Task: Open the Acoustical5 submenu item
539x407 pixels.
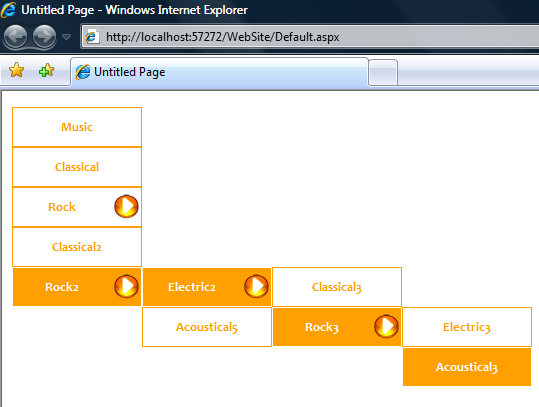Action: point(207,327)
